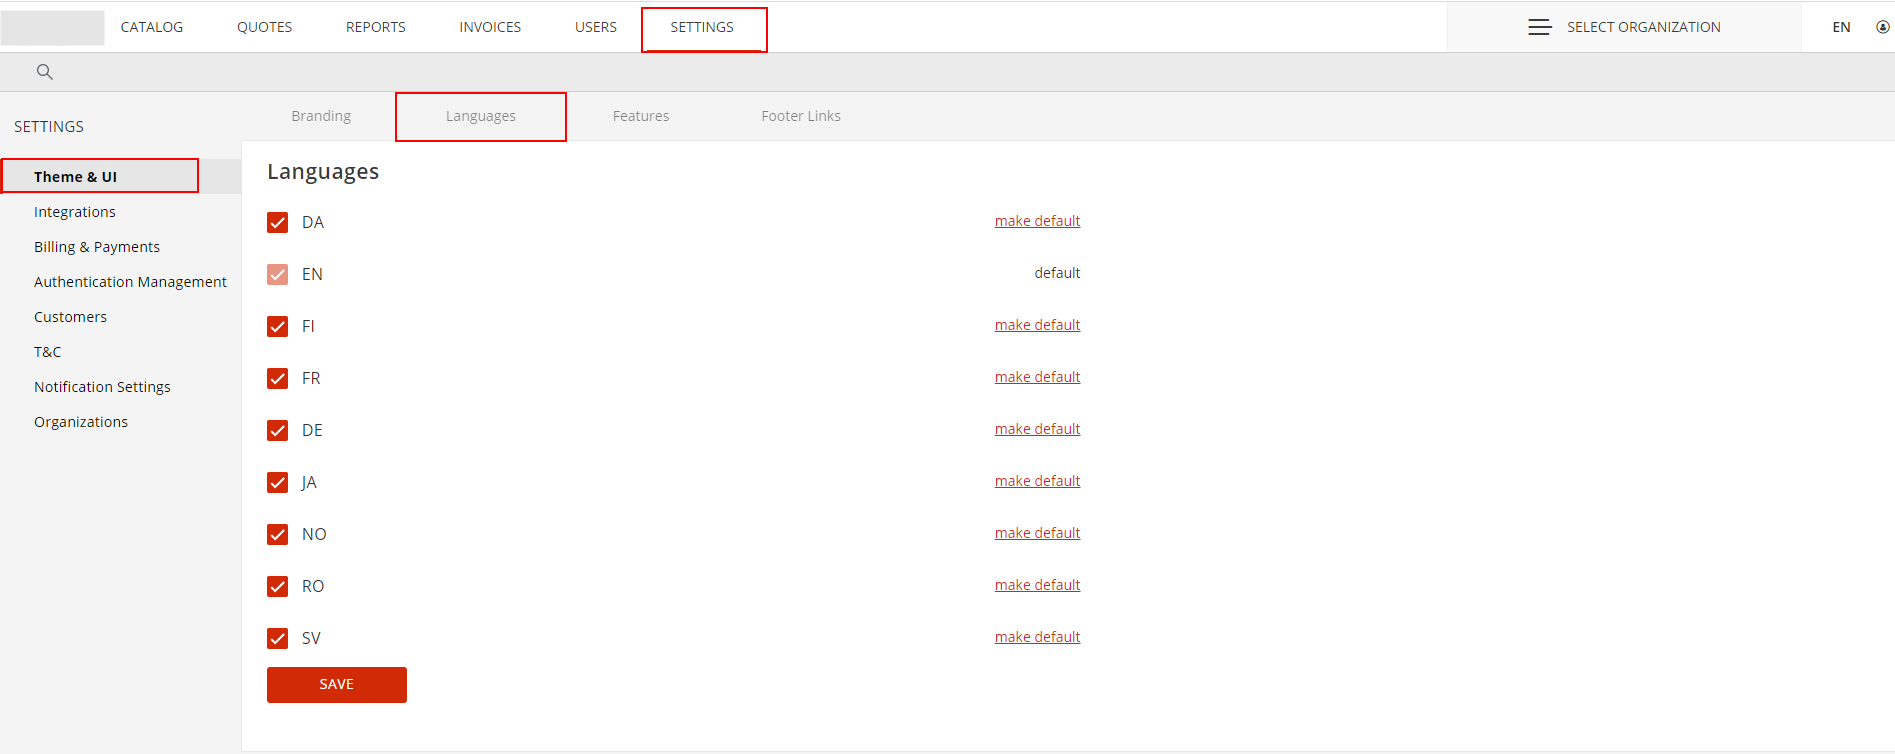Open the Reports menu
Image resolution: width=1895 pixels, height=754 pixels.
tap(376, 27)
